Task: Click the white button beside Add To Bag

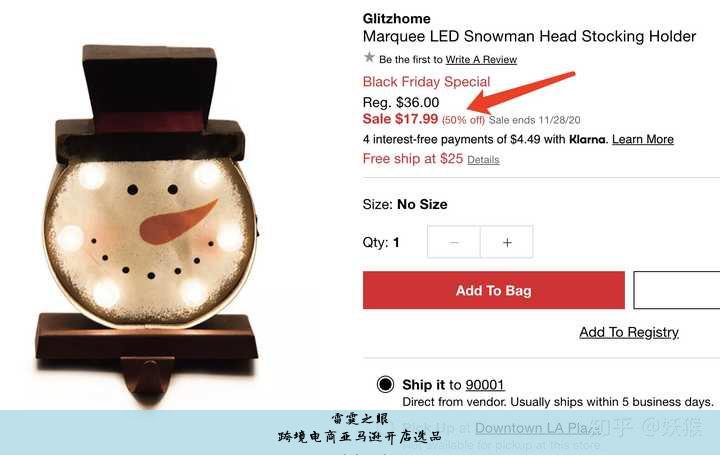Action: (676, 290)
